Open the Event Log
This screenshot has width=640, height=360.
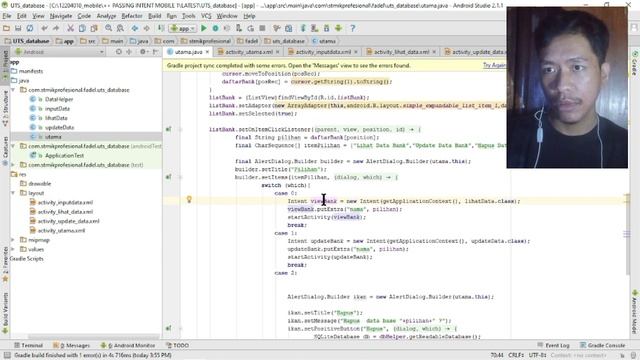click(553, 345)
